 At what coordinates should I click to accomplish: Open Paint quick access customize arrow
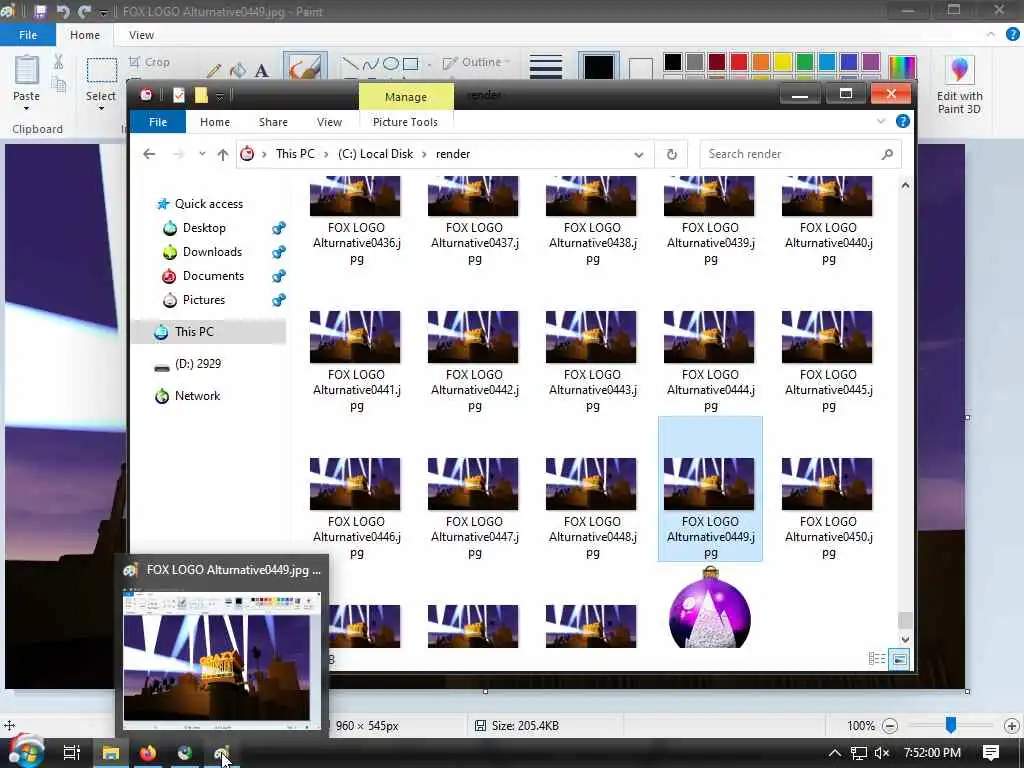(x=103, y=12)
